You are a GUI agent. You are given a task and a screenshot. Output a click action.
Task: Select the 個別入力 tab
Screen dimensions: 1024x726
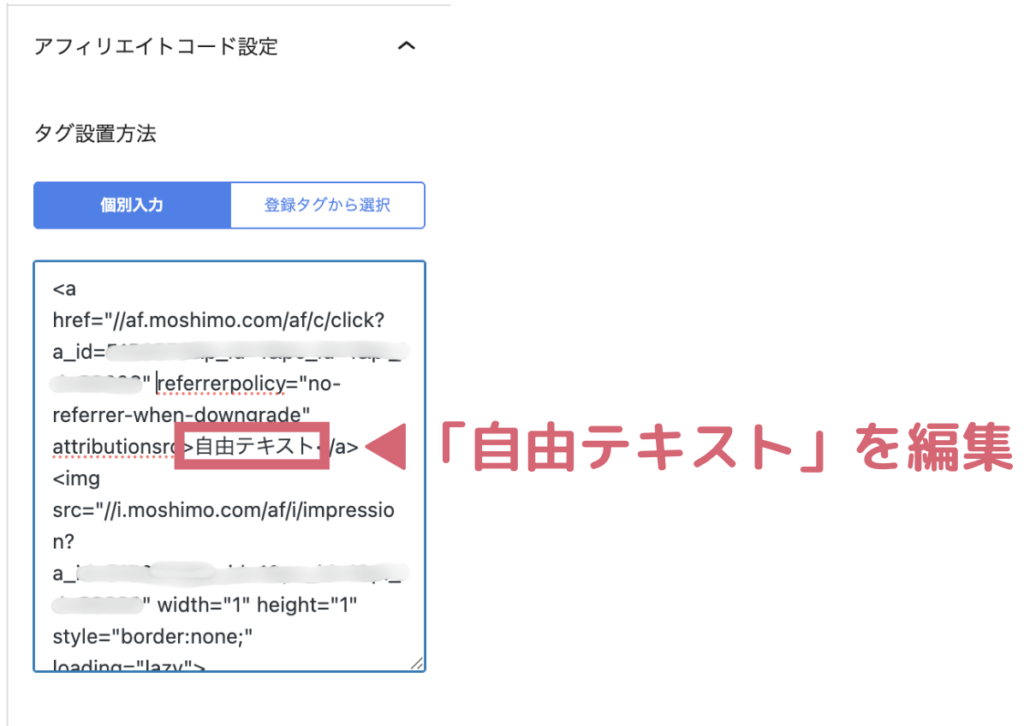pos(132,205)
